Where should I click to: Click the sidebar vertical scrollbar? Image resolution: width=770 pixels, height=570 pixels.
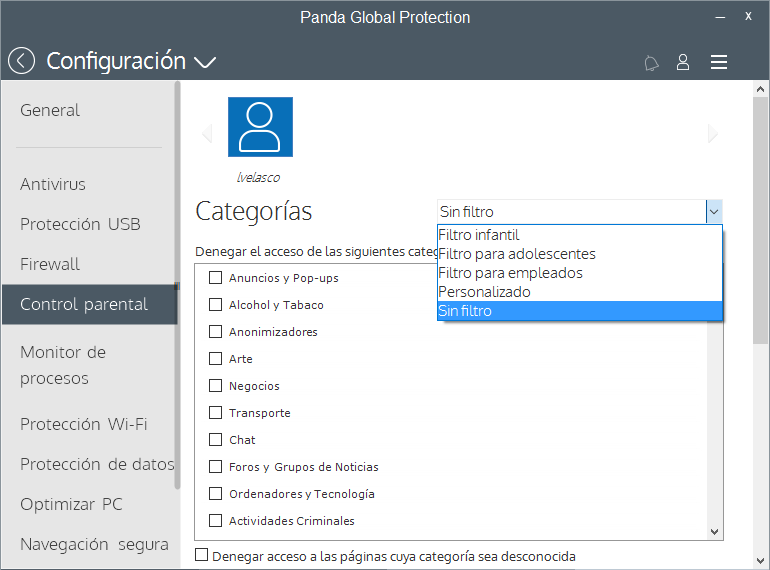(x=177, y=285)
